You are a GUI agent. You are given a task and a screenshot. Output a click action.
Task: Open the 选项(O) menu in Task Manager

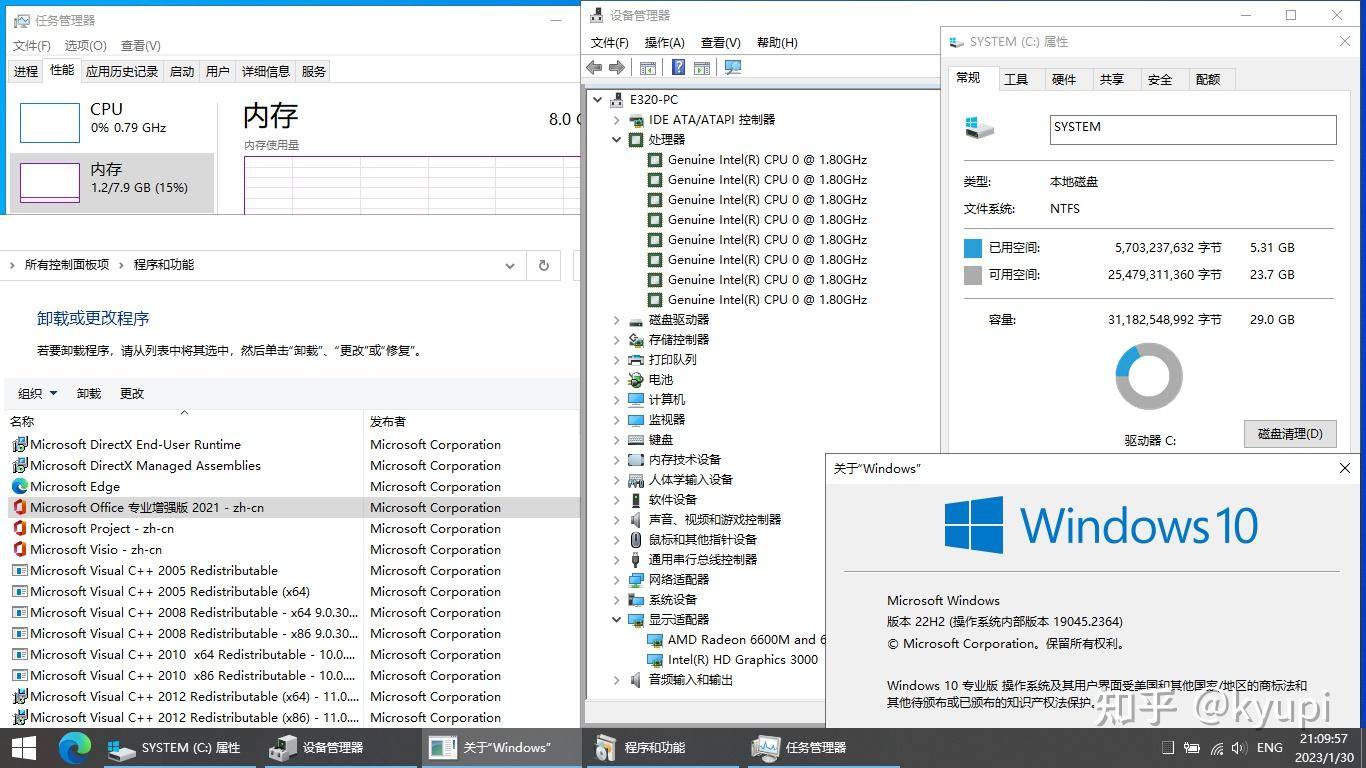pyautogui.click(x=85, y=45)
